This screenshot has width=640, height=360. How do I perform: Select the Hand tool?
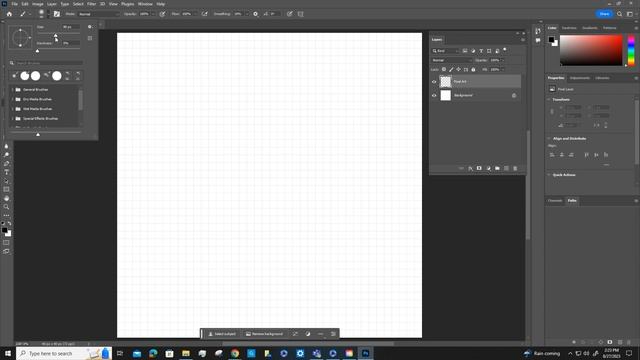click(6, 198)
